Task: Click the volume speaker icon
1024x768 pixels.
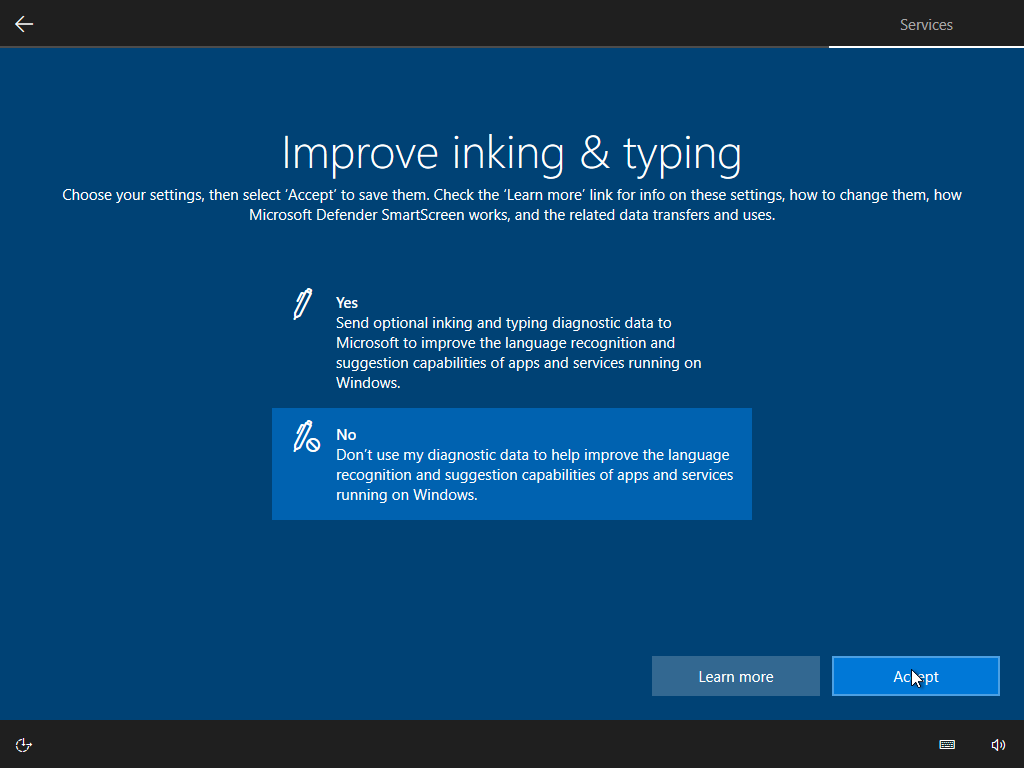Action: coord(998,744)
